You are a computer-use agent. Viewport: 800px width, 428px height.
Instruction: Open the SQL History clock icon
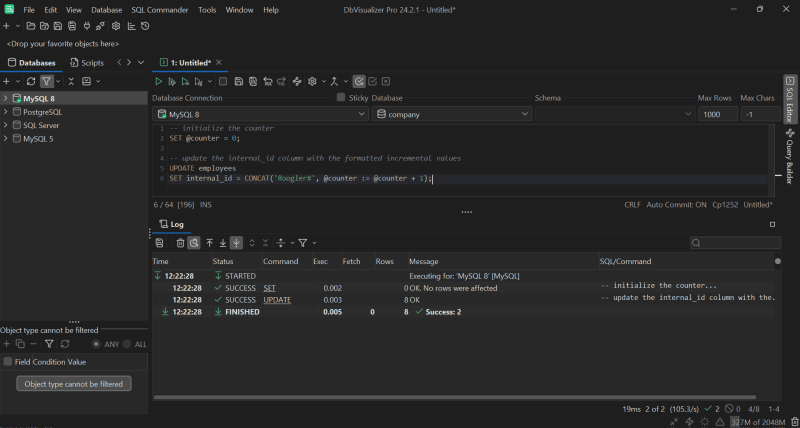pyautogui.click(x=145, y=26)
